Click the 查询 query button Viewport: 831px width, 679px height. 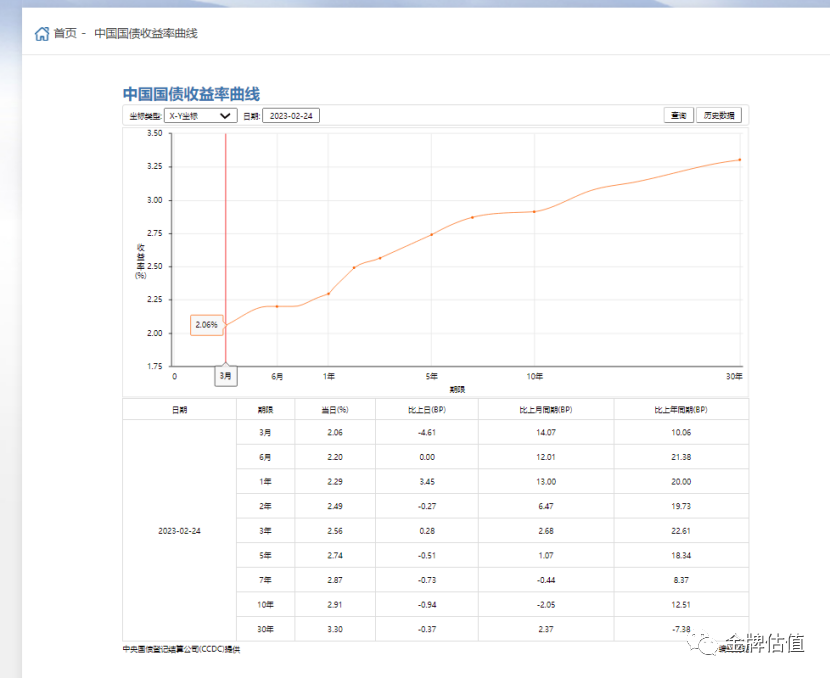pos(678,115)
